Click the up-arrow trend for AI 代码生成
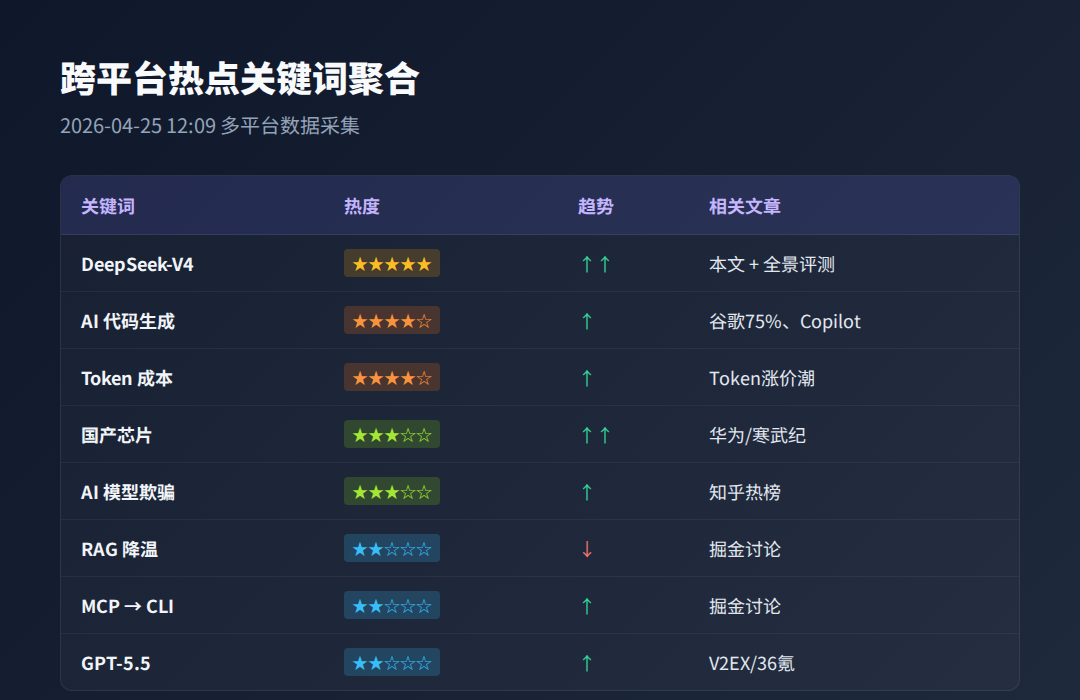1080x700 pixels. point(587,322)
